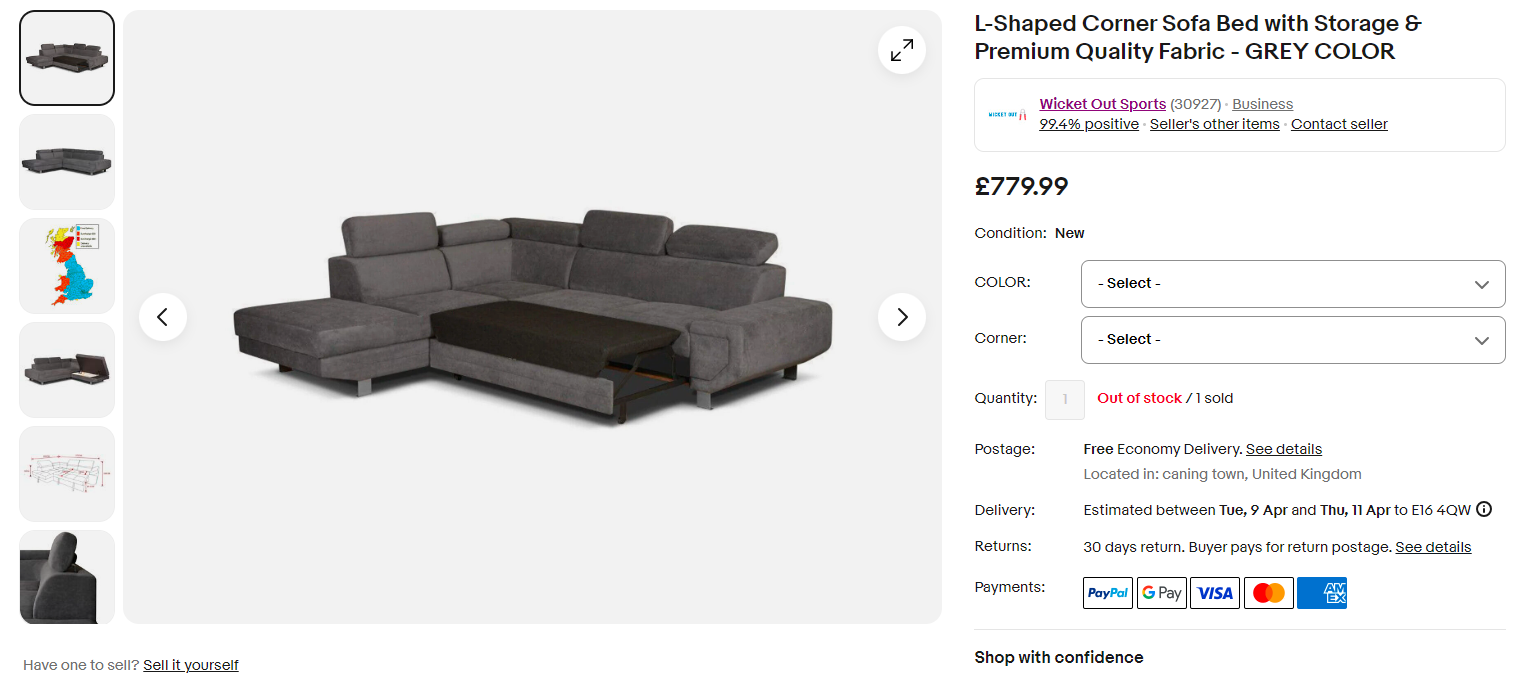
Task: View the seller's other items
Action: [x=1214, y=124]
